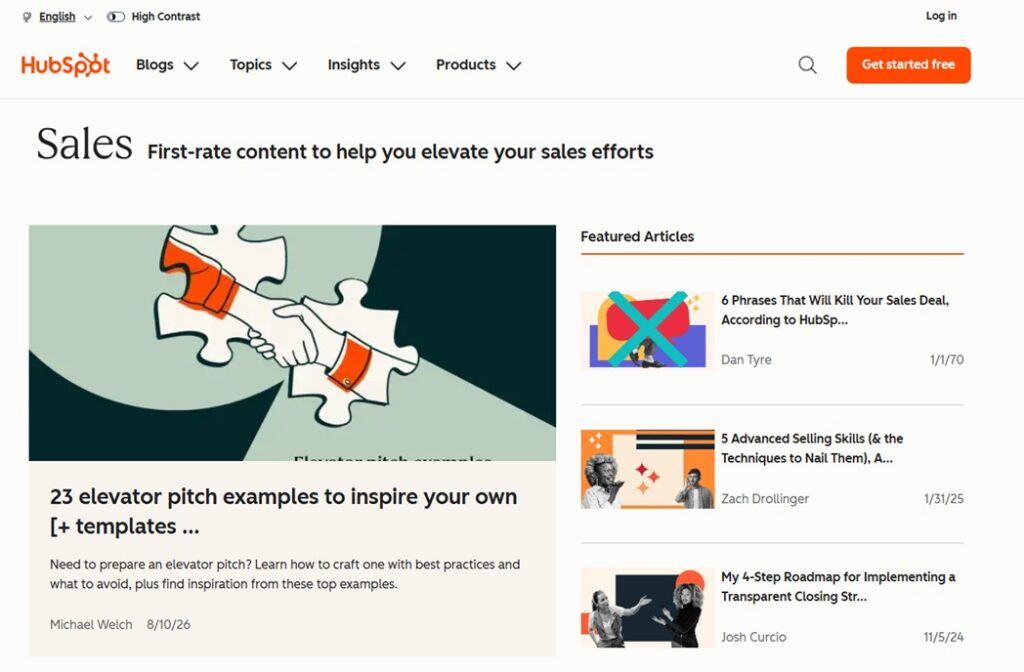
Task: Open the 6 Phrases That Will Kill article
Action: [x=835, y=310]
